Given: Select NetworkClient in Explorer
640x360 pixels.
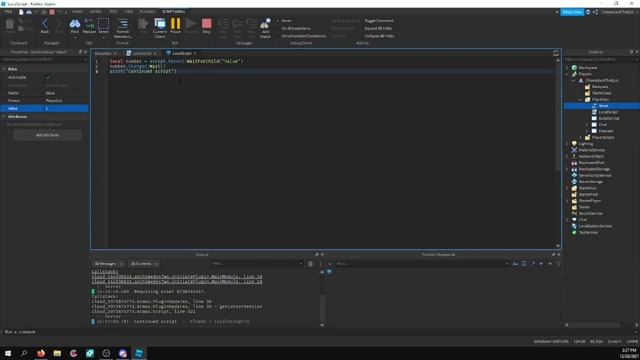Looking at the screenshot, I should 591,156.
